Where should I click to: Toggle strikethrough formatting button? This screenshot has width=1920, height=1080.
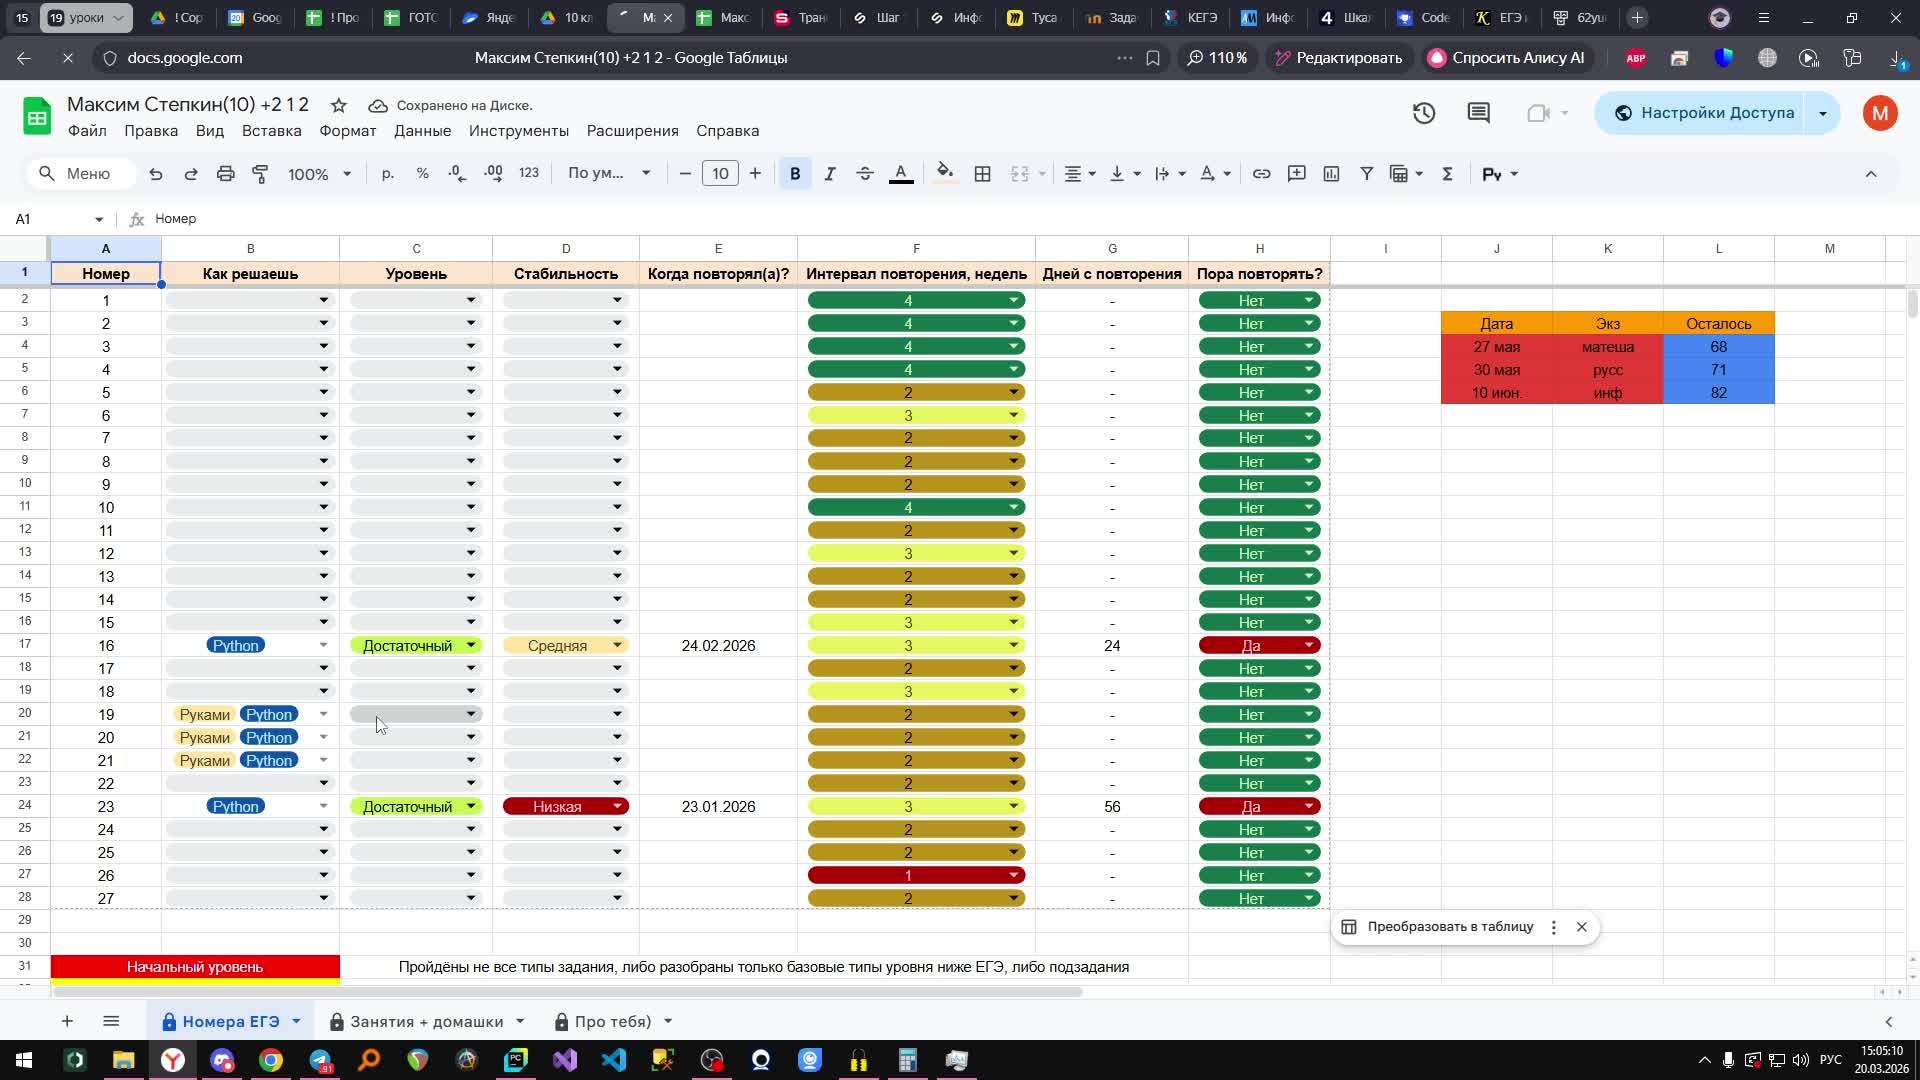(x=865, y=174)
